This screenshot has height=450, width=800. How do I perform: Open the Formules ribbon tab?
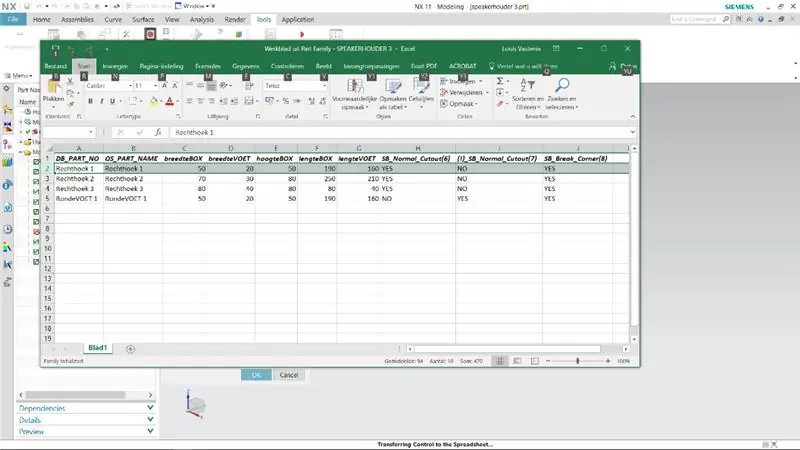(208, 66)
